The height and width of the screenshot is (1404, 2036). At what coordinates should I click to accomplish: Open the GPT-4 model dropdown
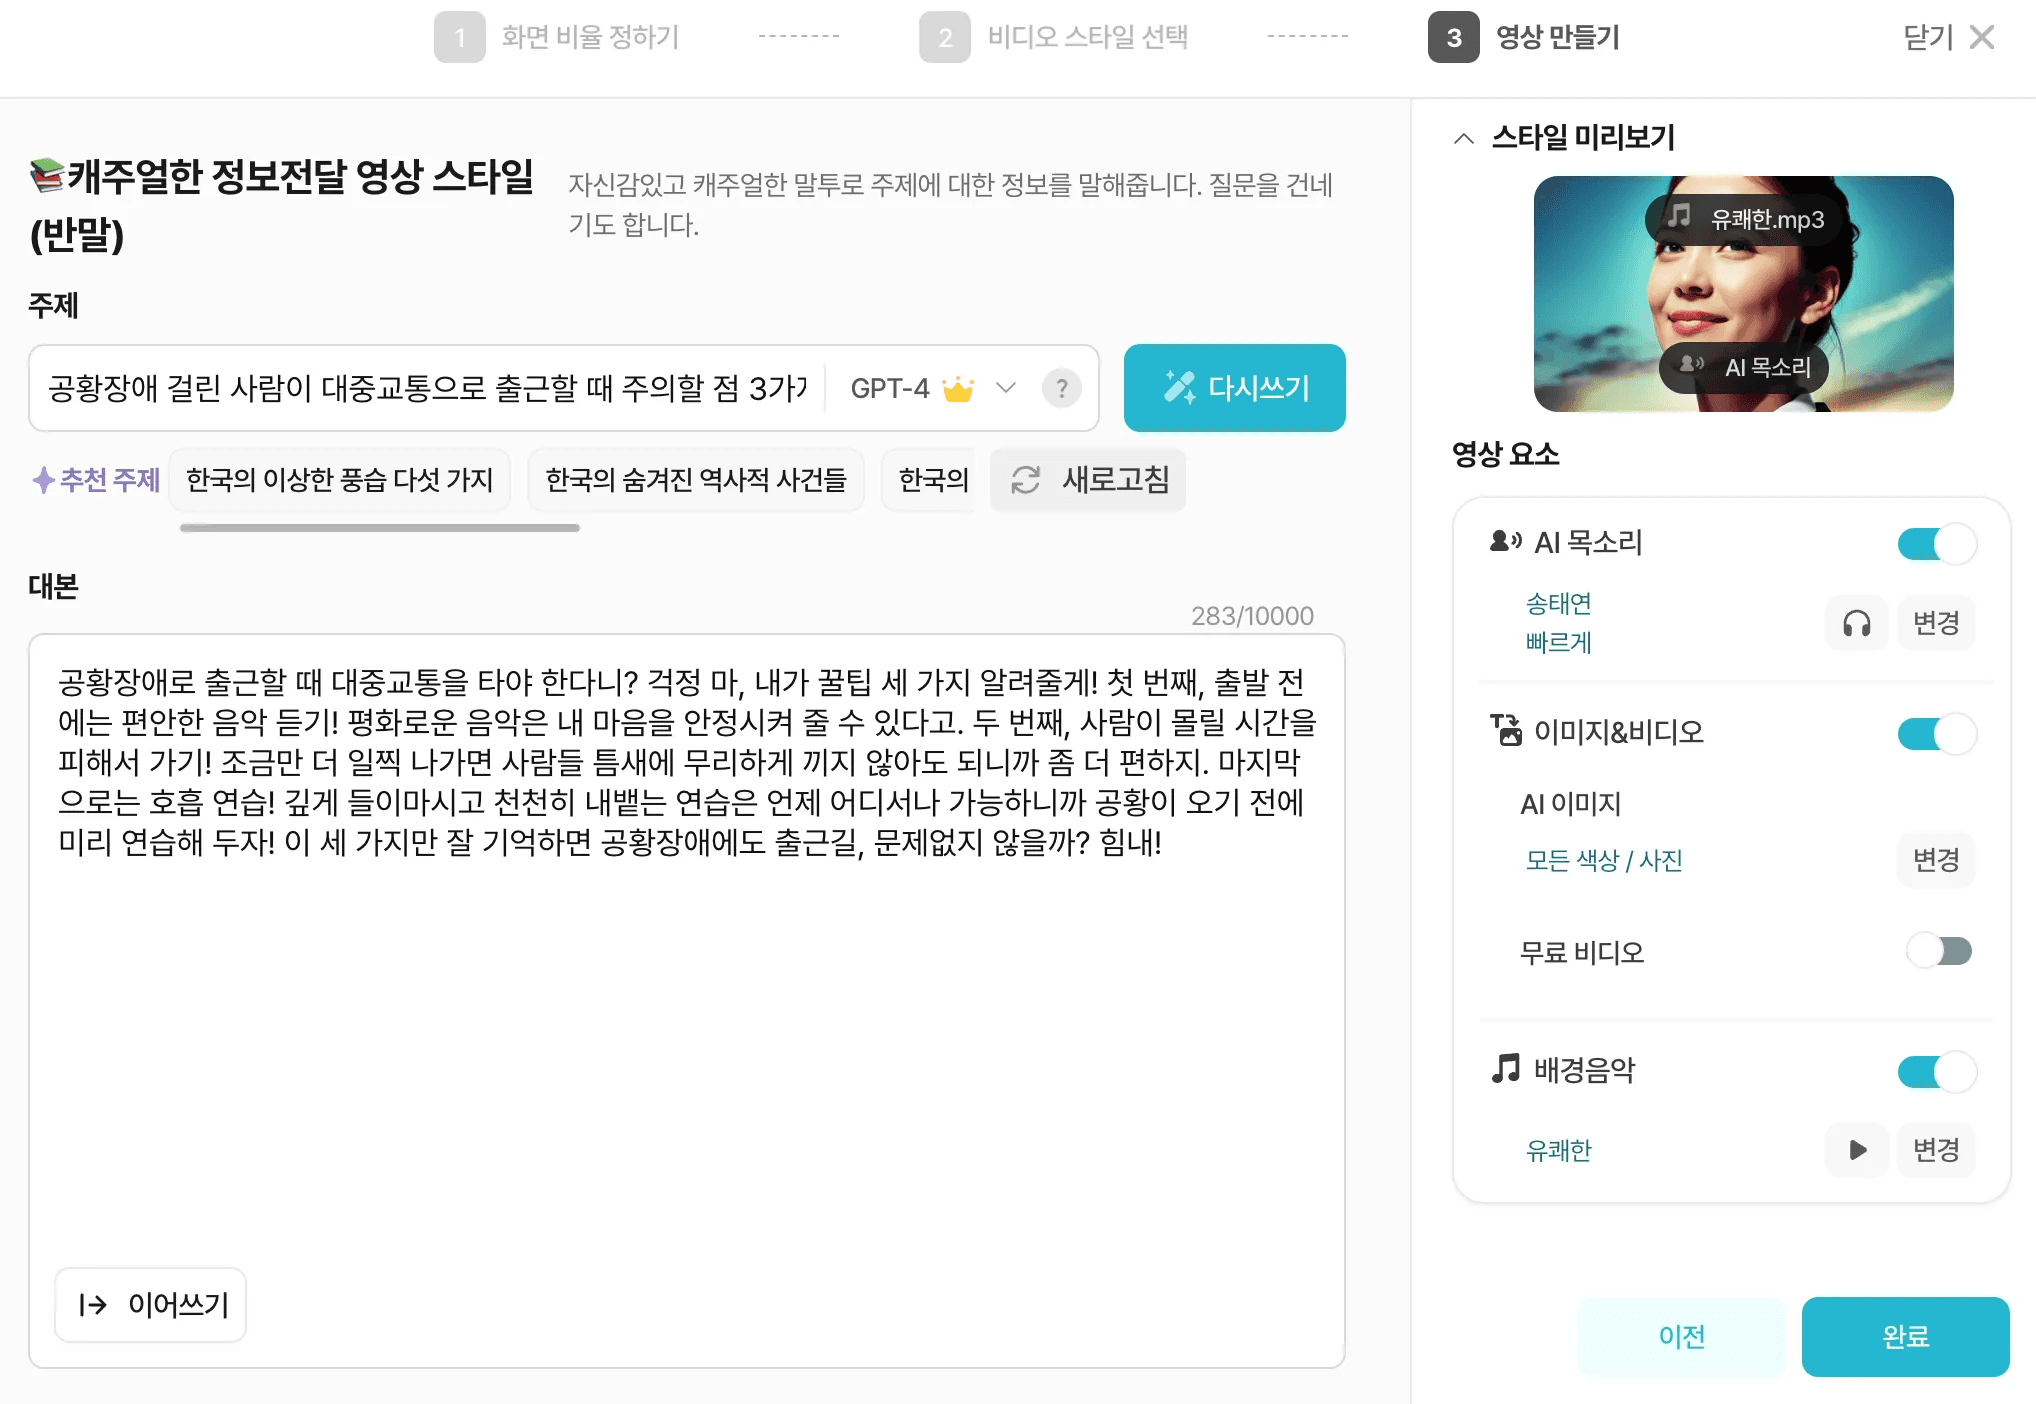(1007, 389)
